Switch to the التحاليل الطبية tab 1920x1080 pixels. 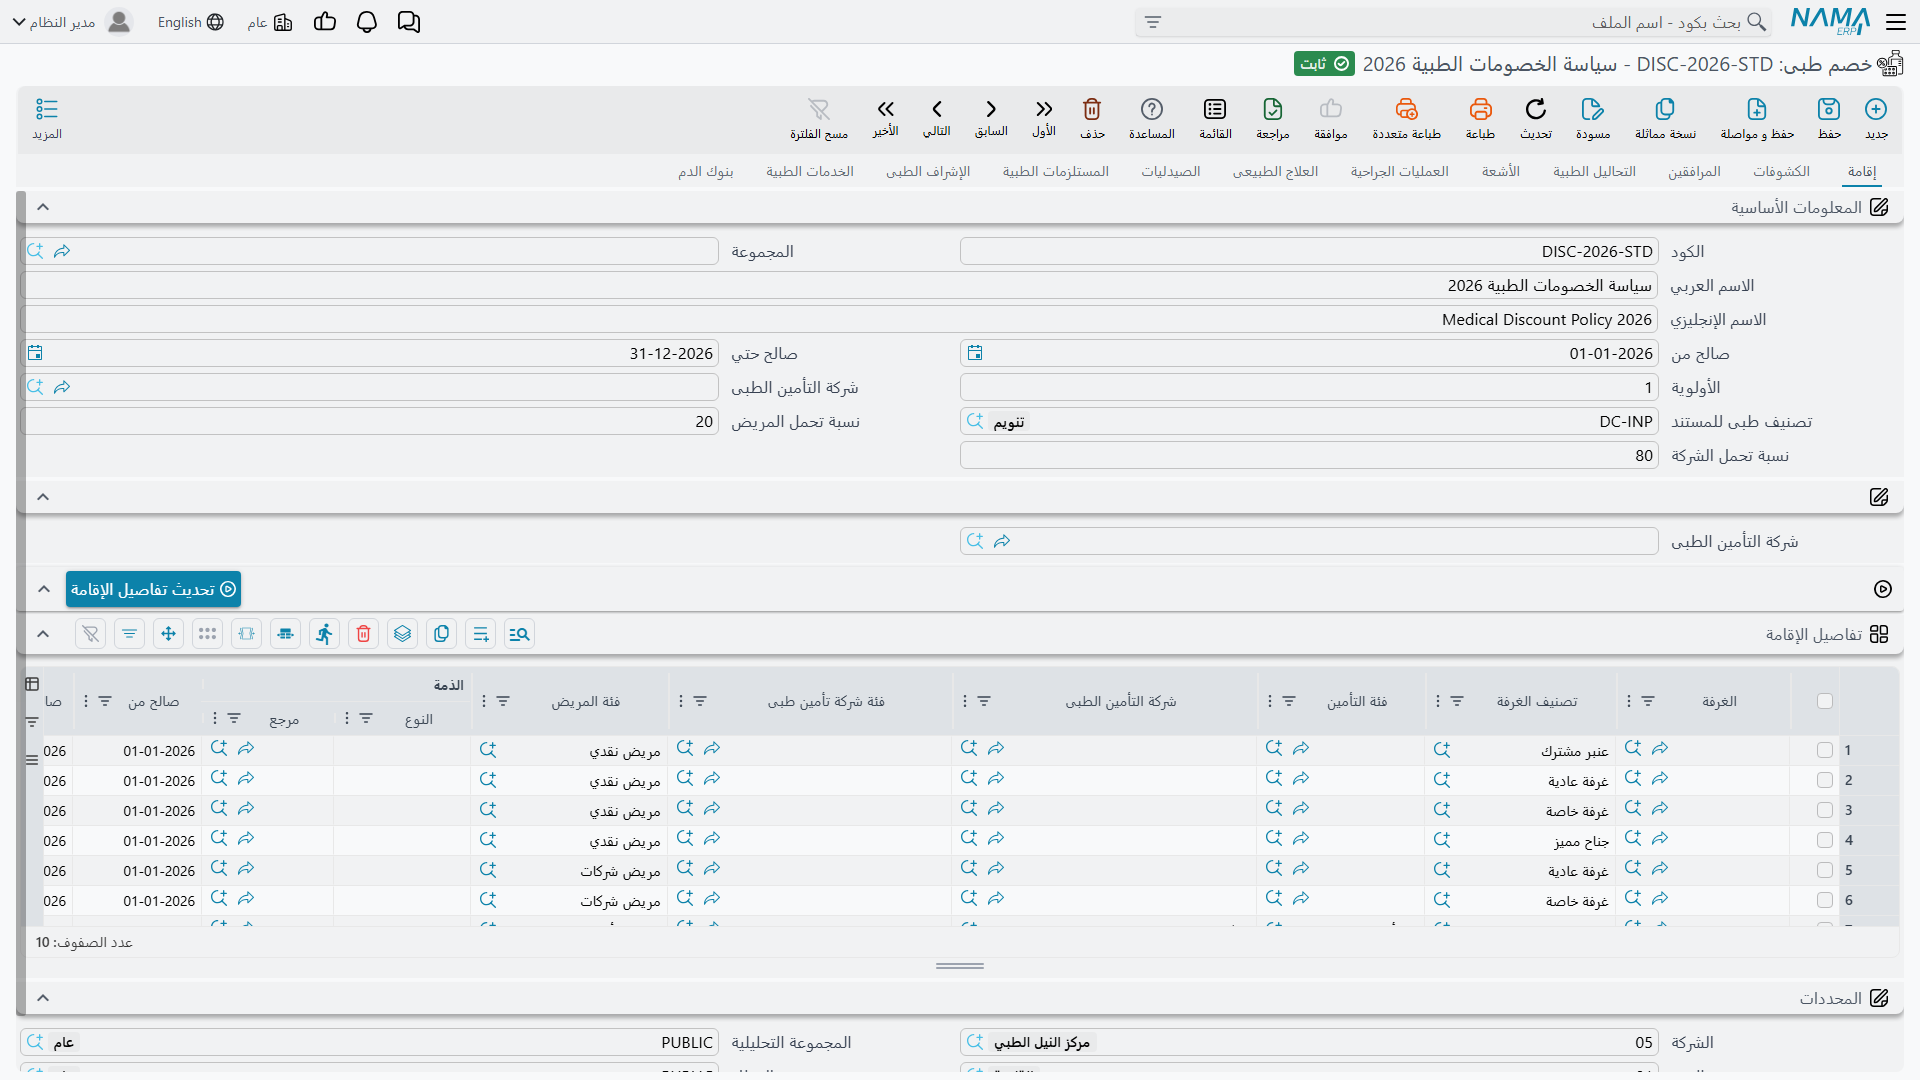[x=1594, y=171]
